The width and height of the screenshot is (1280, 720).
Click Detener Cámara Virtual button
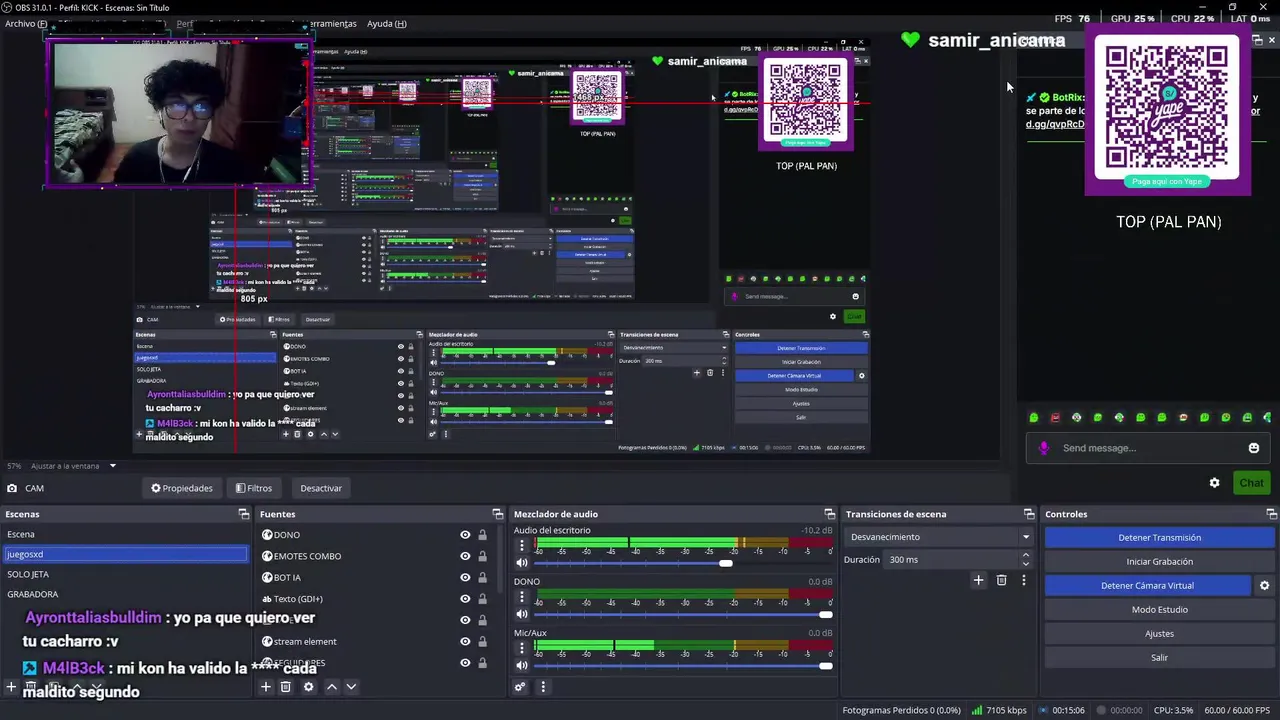(1148, 586)
